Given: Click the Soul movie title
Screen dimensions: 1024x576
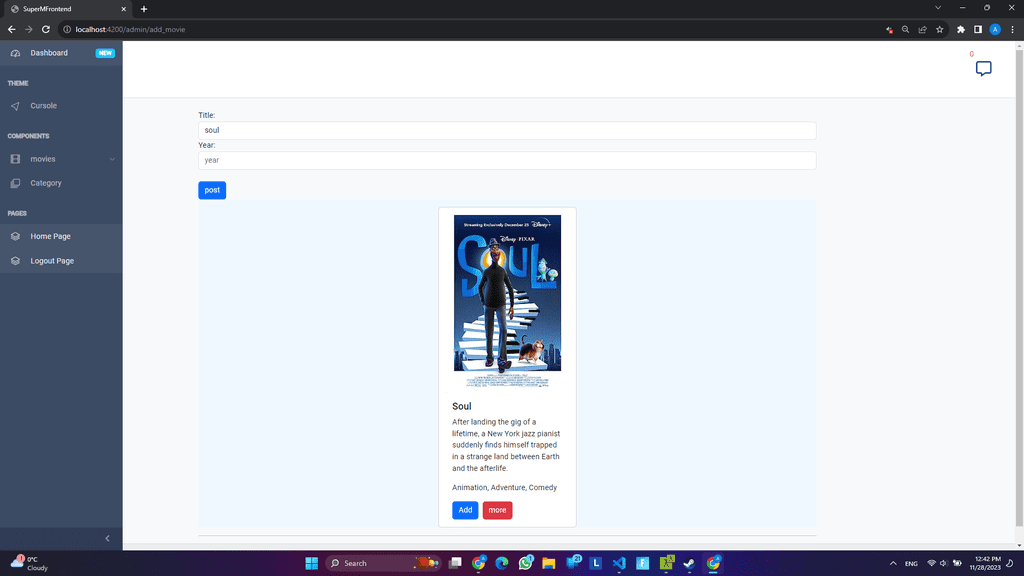Looking at the screenshot, I should 462,406.
